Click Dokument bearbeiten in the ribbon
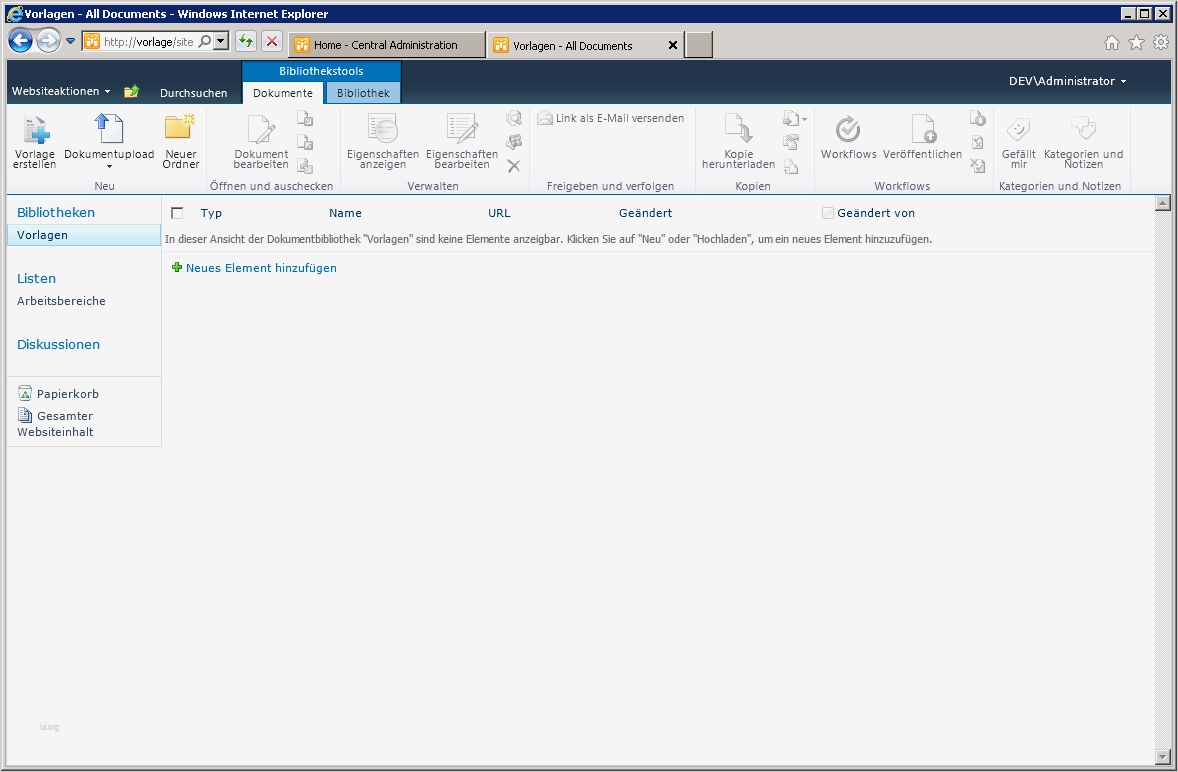This screenshot has height=772, width=1178. (x=261, y=141)
